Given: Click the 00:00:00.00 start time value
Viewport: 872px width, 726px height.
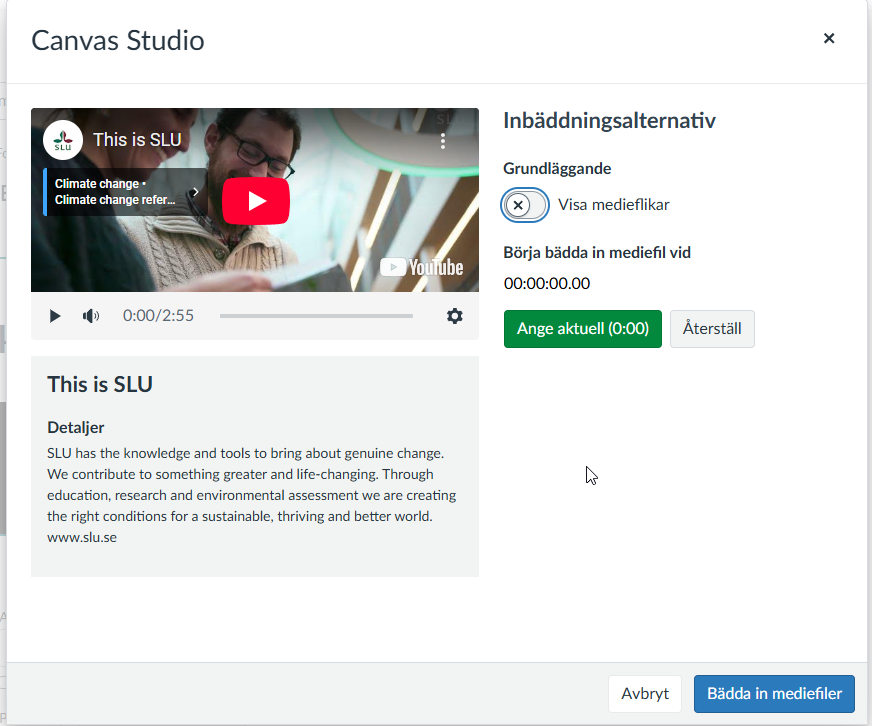Looking at the screenshot, I should tap(547, 284).
